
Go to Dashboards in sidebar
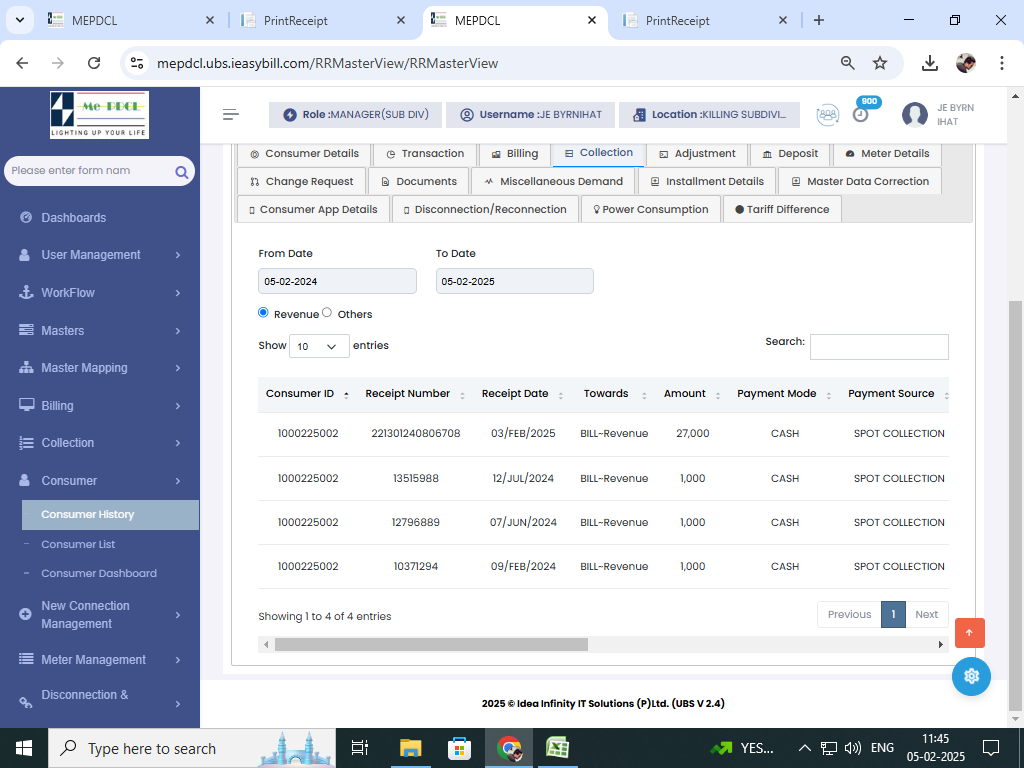[73, 217]
